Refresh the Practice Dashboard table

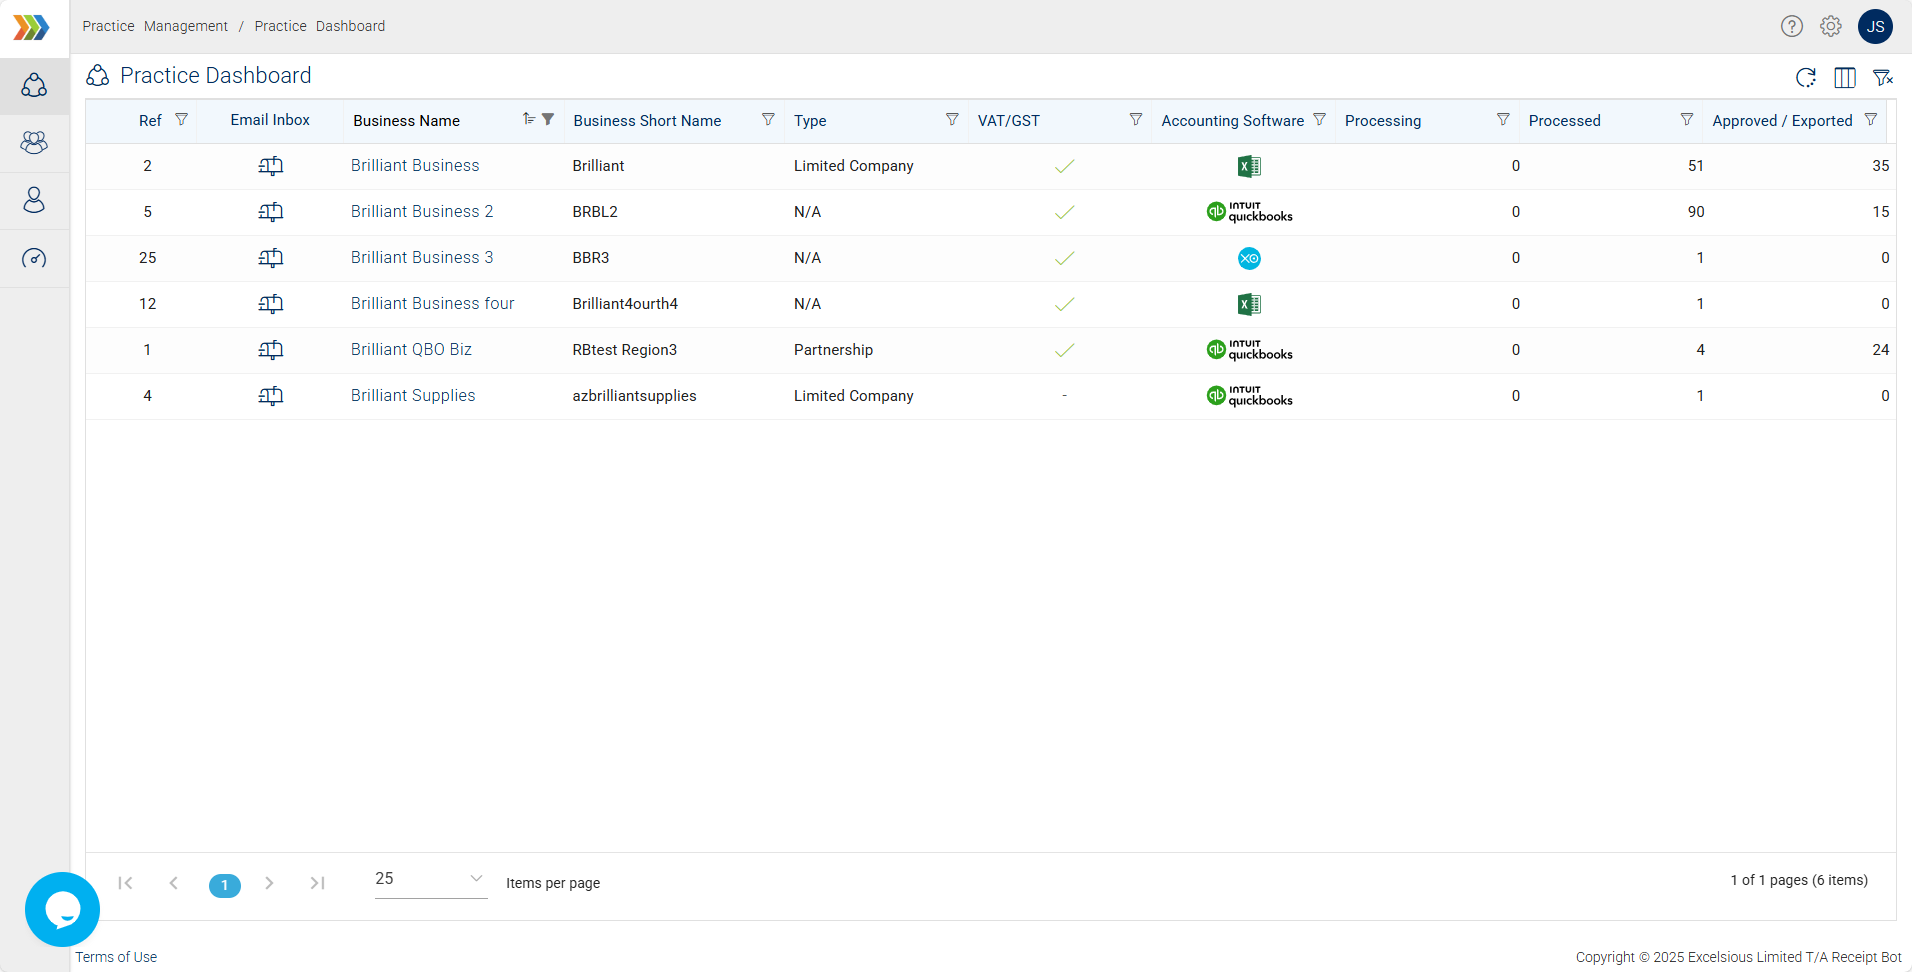pyautogui.click(x=1806, y=77)
